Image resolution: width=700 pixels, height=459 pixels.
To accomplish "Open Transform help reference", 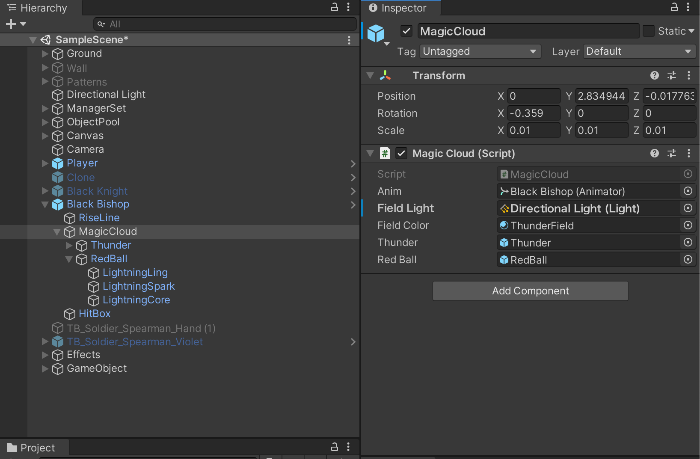I will [654, 75].
